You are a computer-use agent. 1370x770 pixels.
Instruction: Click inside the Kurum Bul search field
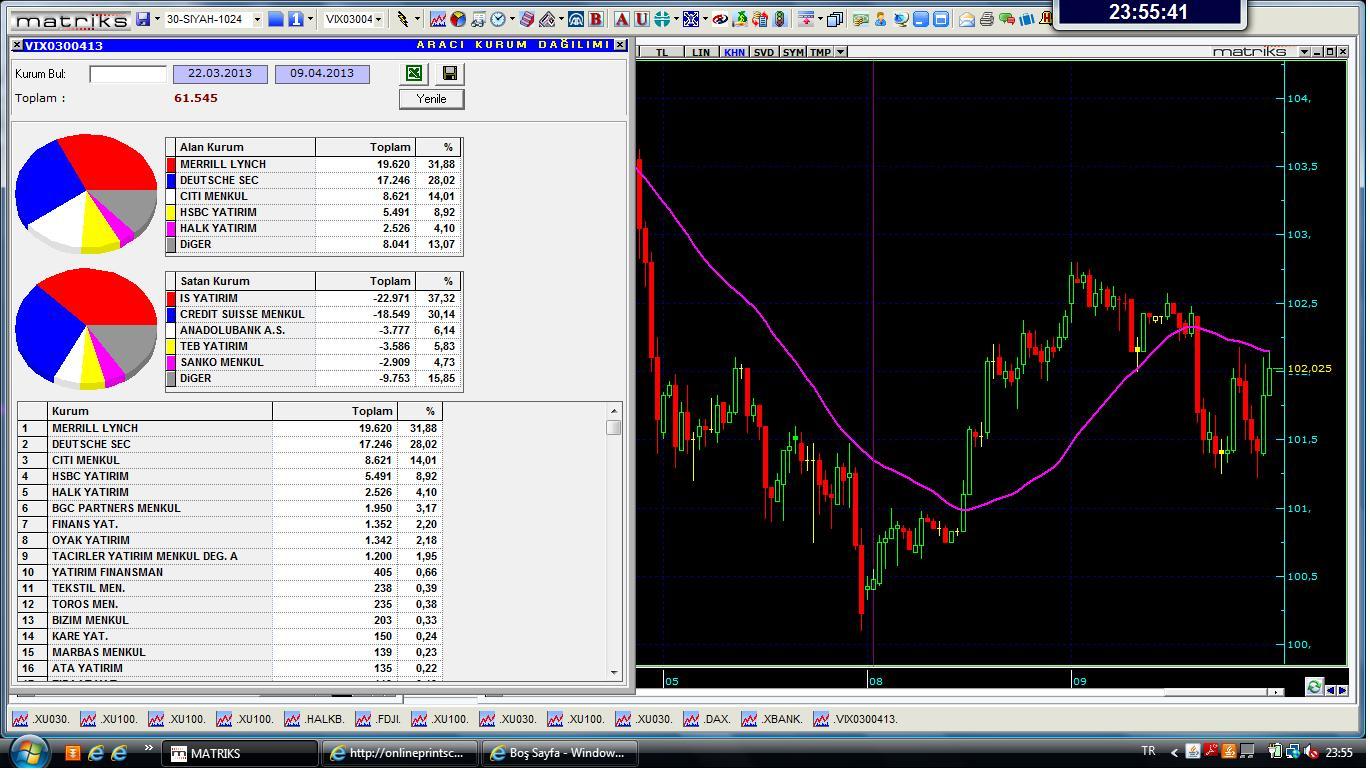coord(128,74)
